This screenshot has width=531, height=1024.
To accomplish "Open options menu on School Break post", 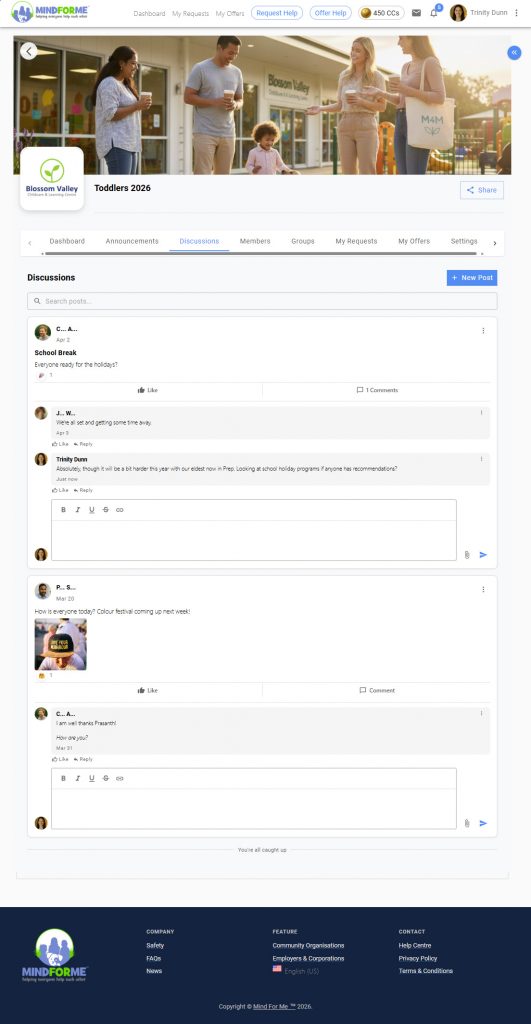I will (483, 330).
